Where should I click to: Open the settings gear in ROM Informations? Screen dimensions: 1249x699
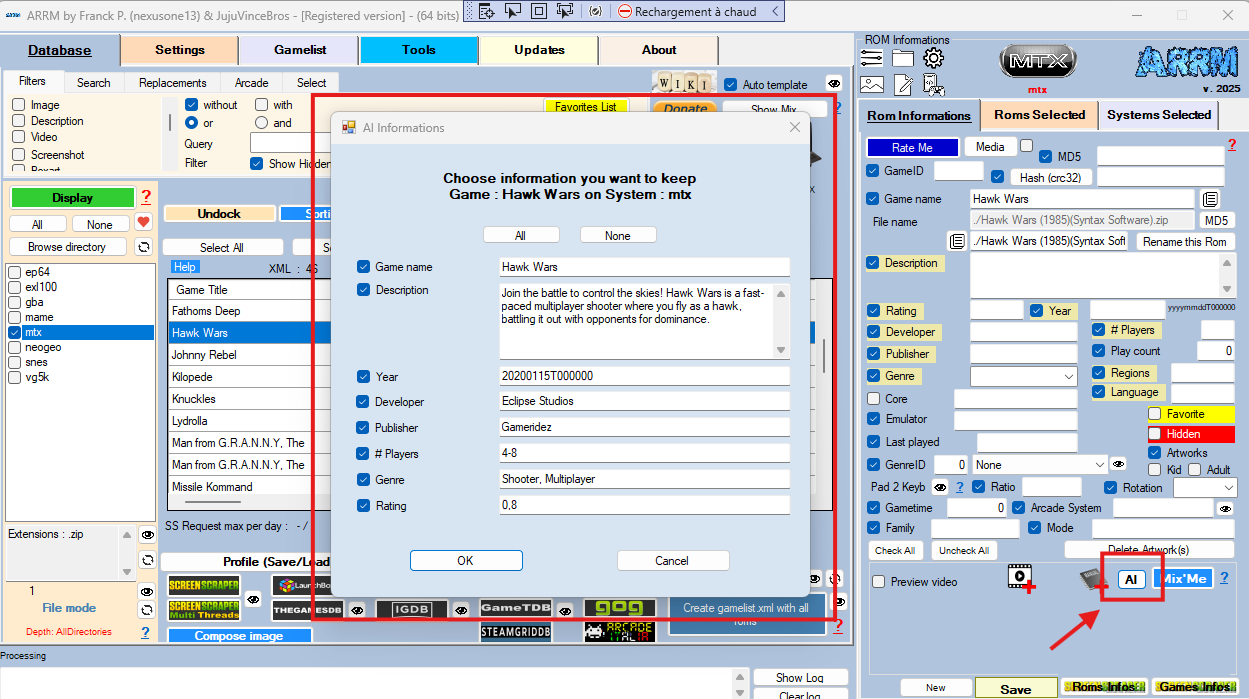pyautogui.click(x=933, y=59)
